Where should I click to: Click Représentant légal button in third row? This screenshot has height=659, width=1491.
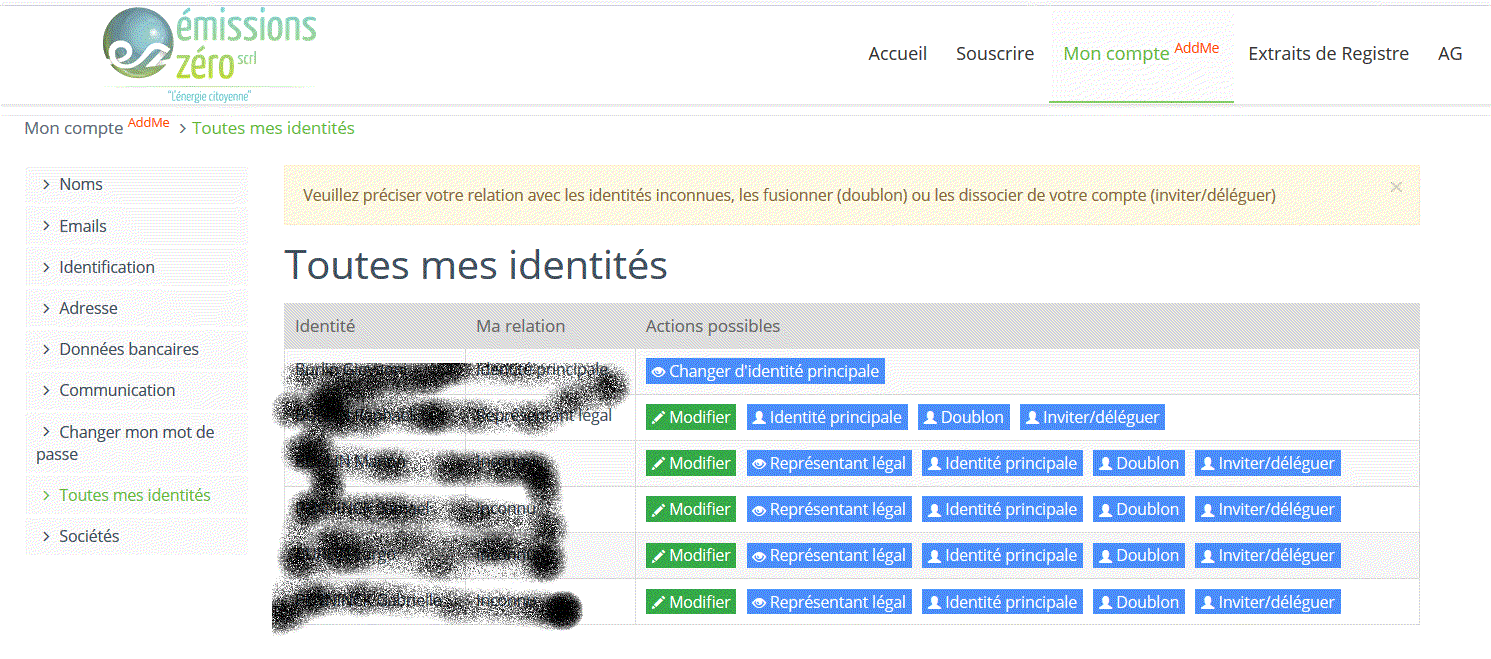pos(829,463)
